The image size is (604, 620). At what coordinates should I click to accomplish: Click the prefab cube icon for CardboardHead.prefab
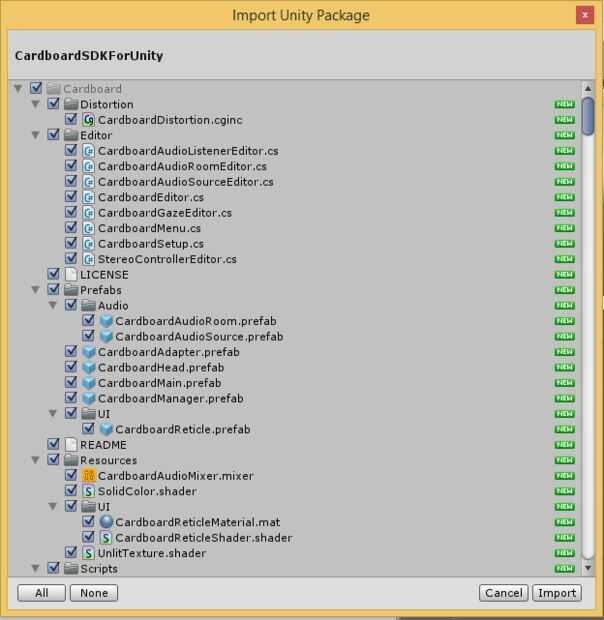click(x=89, y=367)
